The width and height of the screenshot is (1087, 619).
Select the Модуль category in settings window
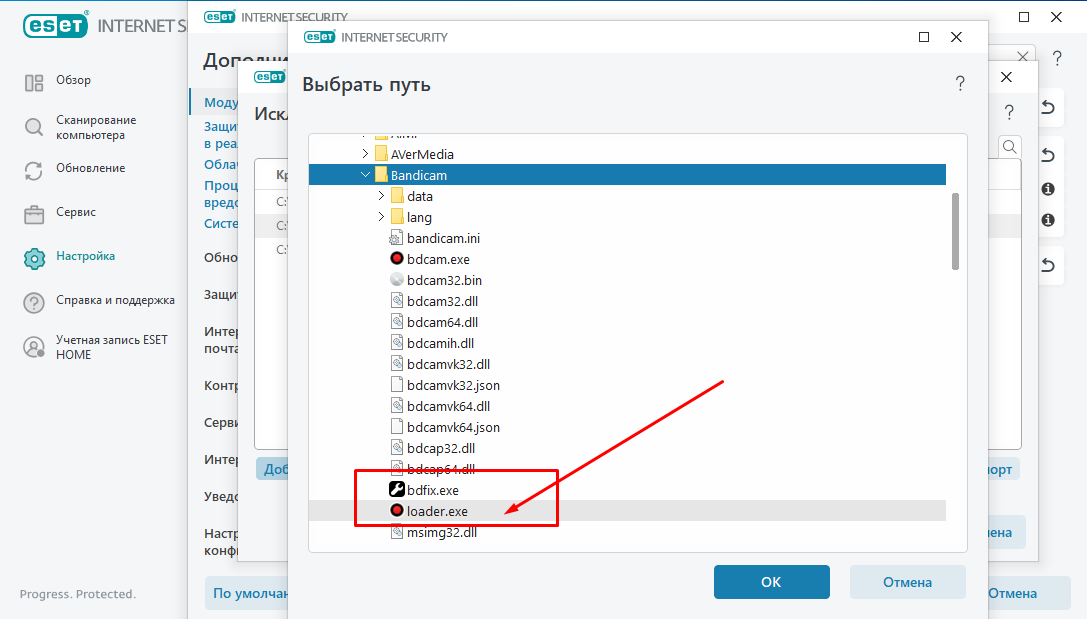point(220,103)
